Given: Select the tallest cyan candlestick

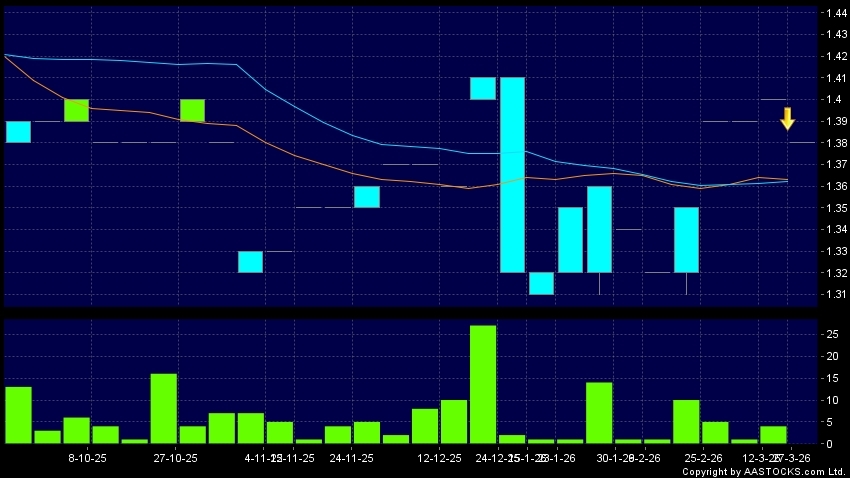Looking at the screenshot, I should pos(512,174).
